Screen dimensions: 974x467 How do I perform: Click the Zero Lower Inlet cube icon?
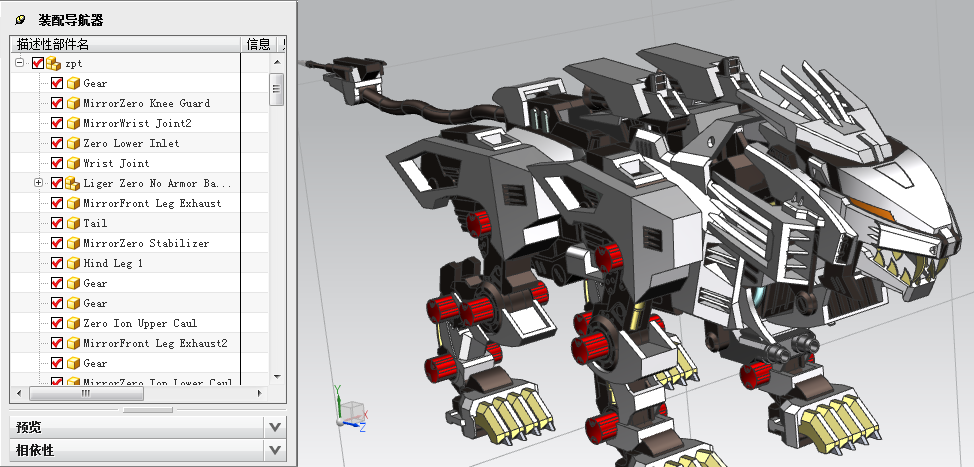pyautogui.click(x=73, y=143)
